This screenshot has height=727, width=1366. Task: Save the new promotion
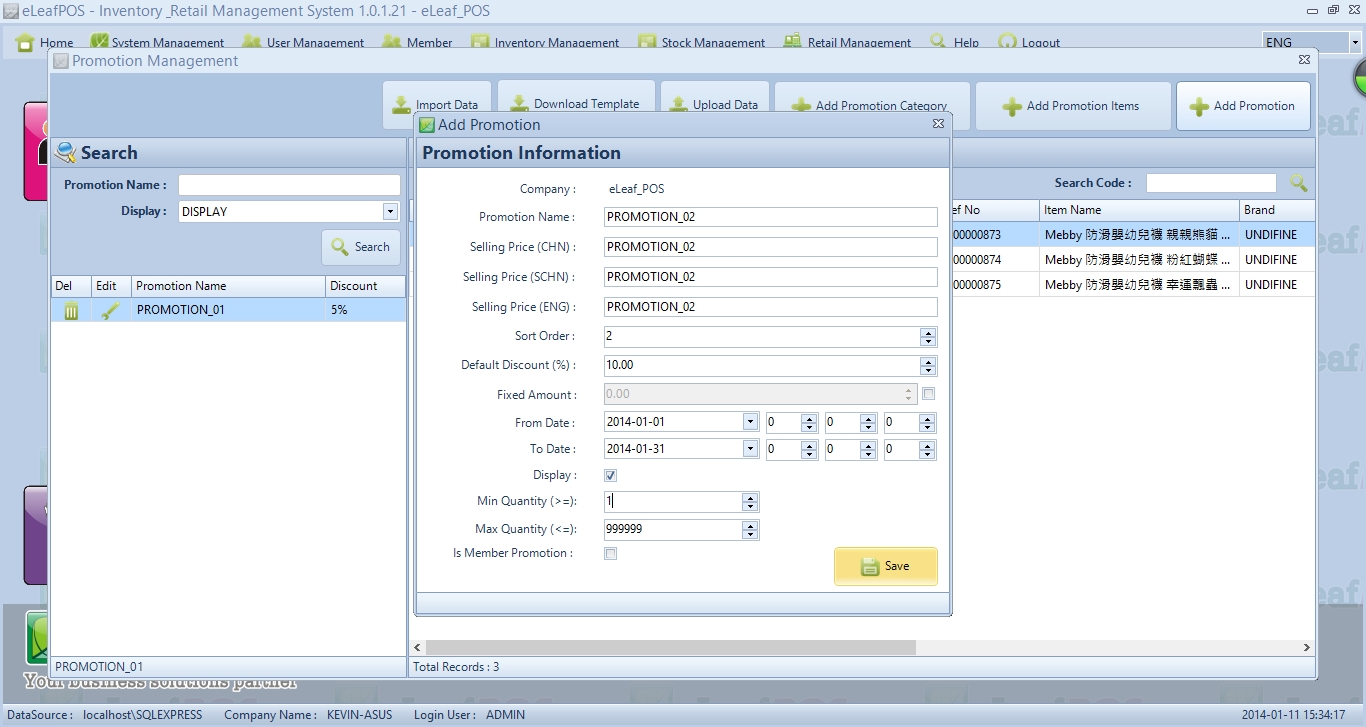[x=885, y=566]
